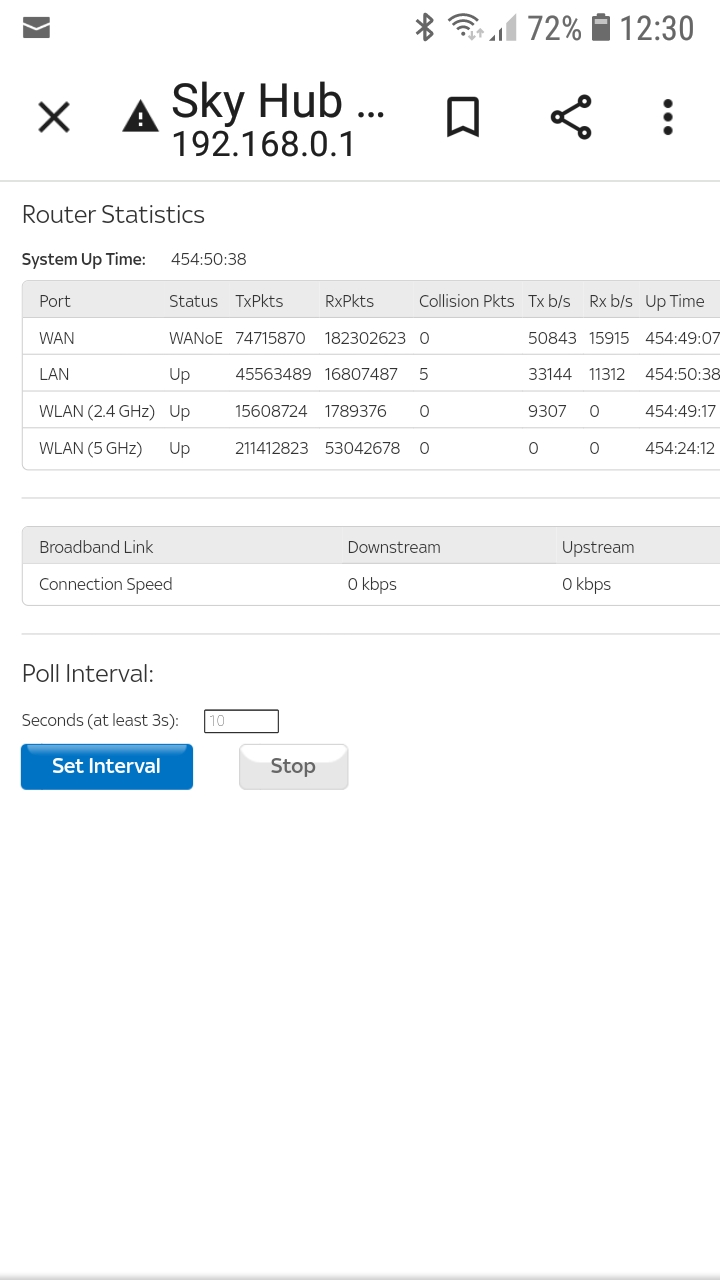Open the three-dot overflow menu

[x=667, y=117]
